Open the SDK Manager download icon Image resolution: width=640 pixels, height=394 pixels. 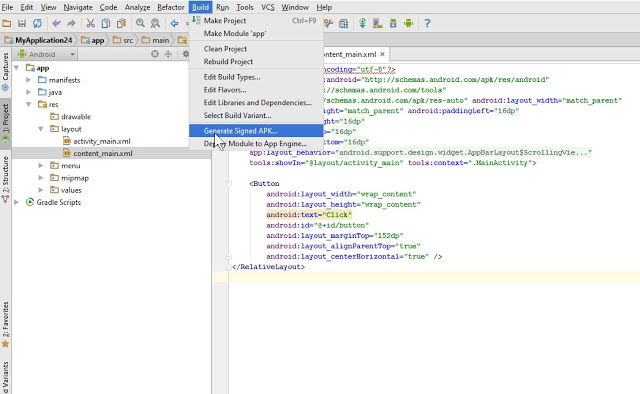393,23
